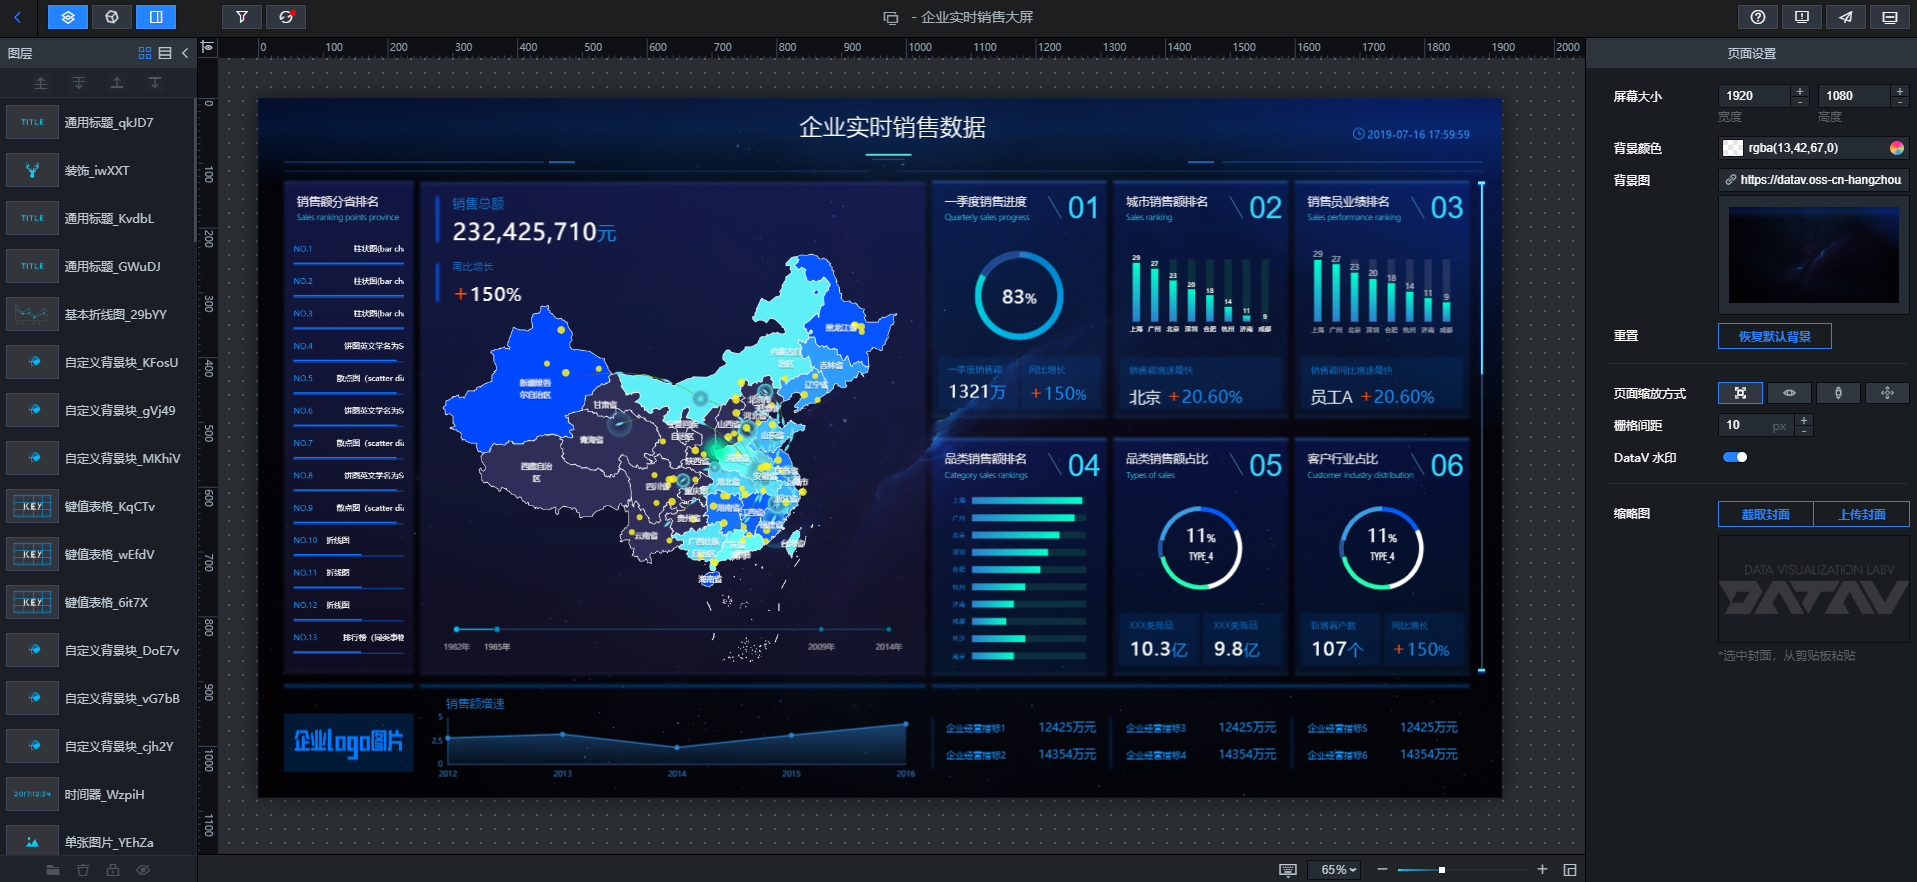
Task: Click the paper-plane publish icon
Action: (x=1845, y=17)
